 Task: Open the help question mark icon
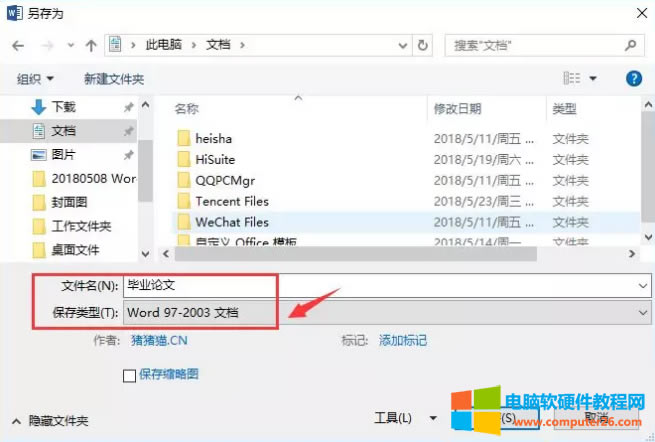coord(634,78)
